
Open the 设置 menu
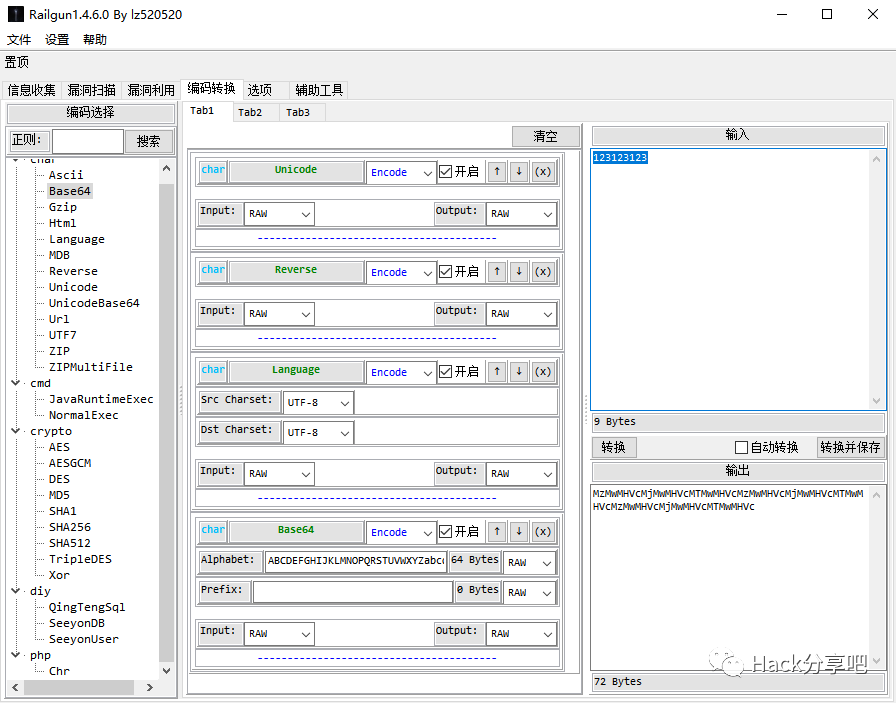[x=57, y=39]
